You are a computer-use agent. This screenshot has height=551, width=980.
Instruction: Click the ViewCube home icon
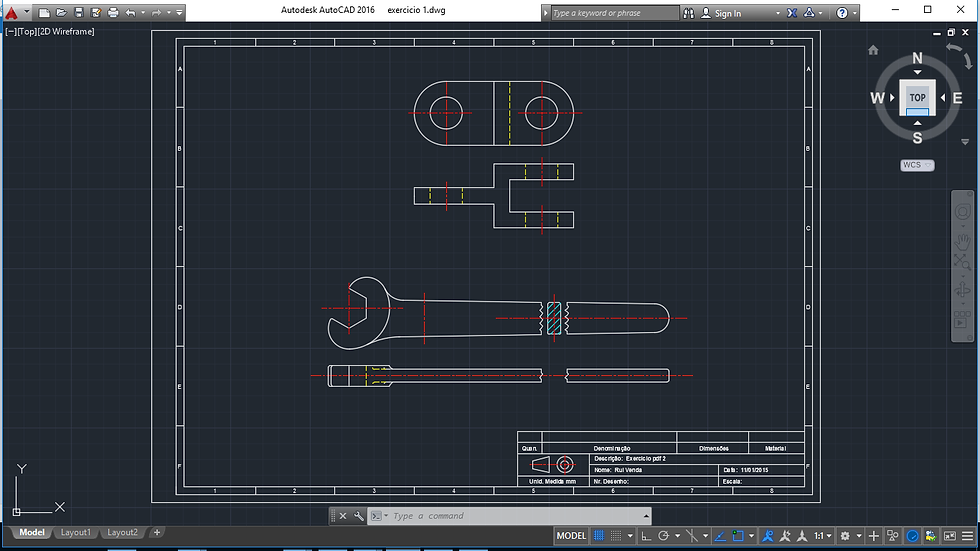(873, 50)
